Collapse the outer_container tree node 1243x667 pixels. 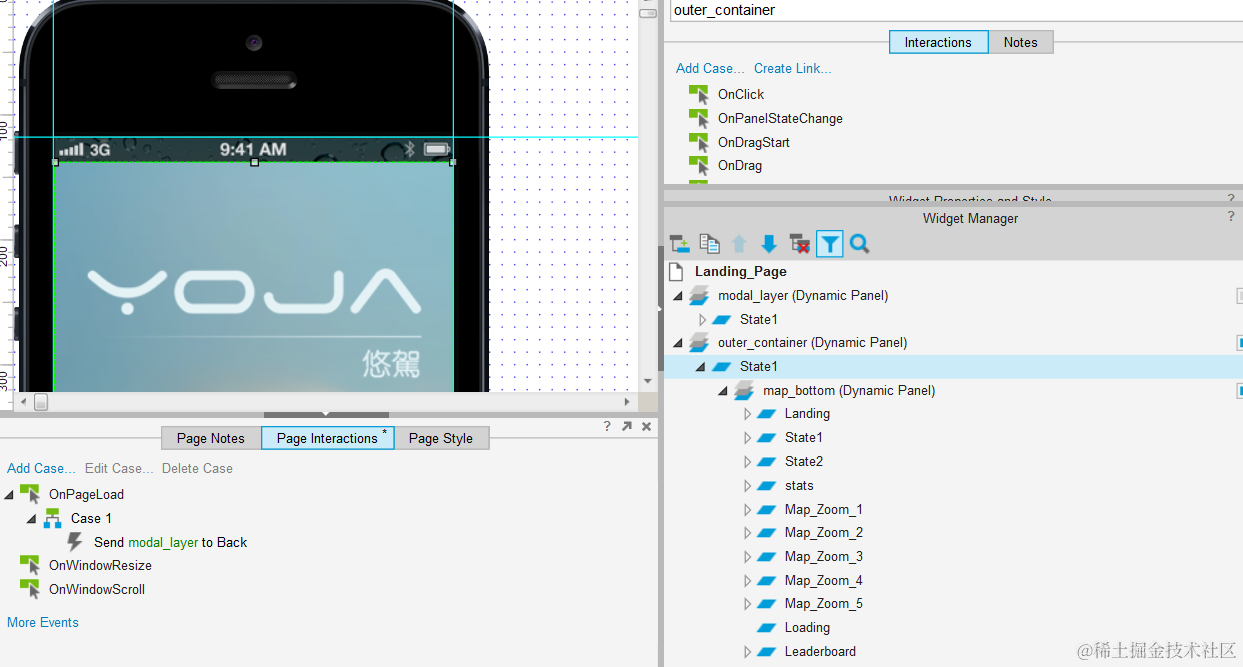point(679,344)
